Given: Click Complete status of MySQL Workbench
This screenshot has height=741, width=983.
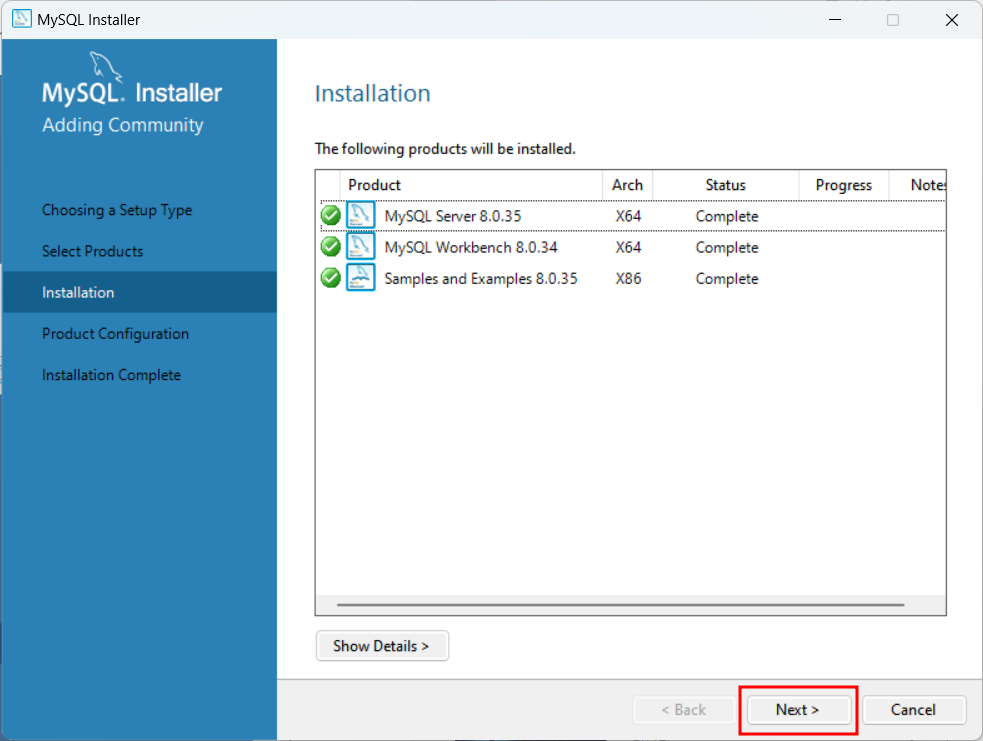Looking at the screenshot, I should click(727, 248).
